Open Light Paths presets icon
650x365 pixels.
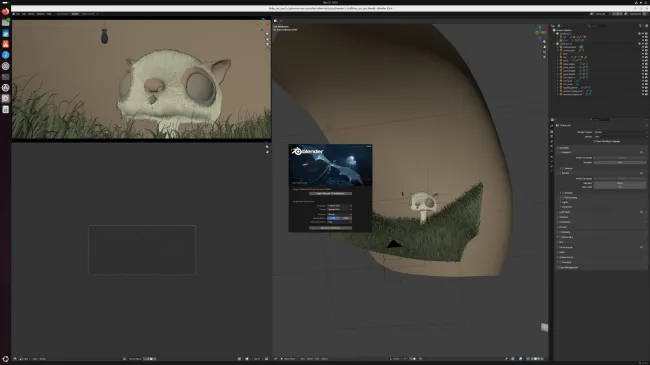pyautogui.click(x=641, y=212)
